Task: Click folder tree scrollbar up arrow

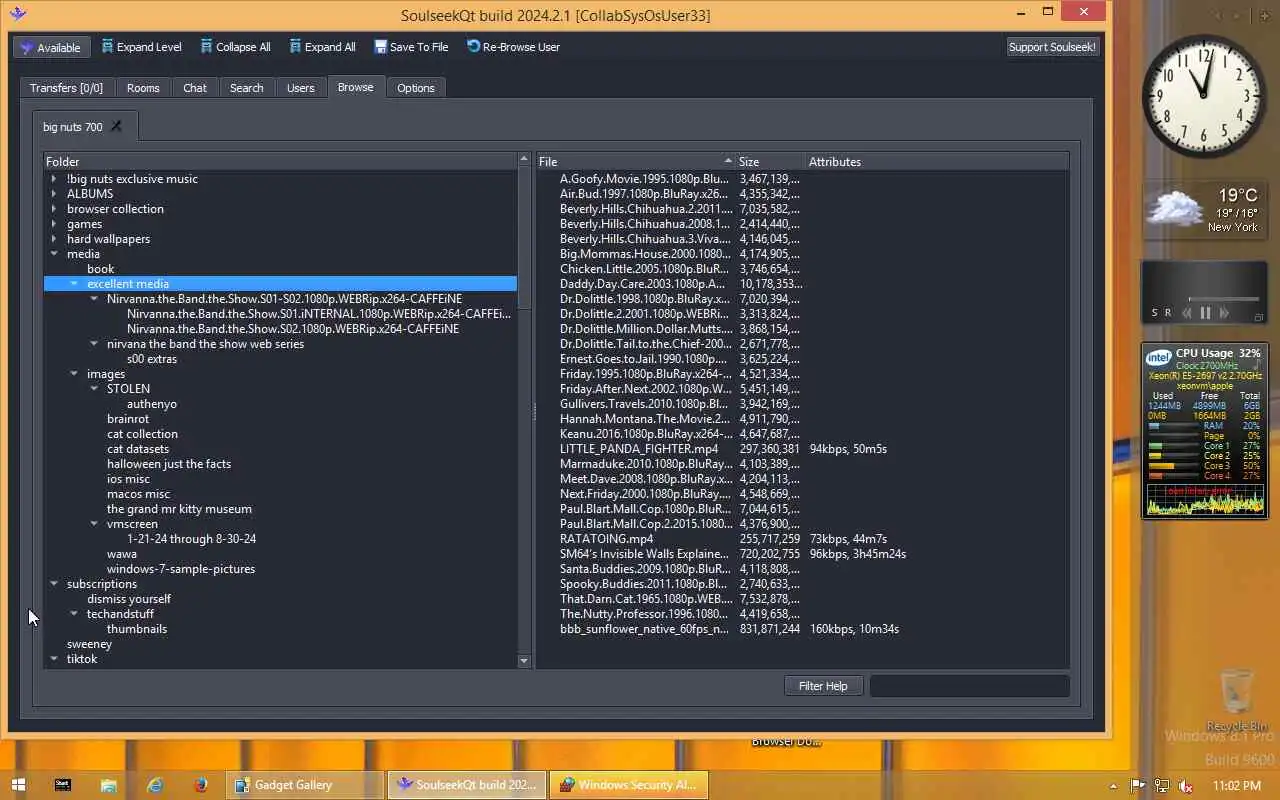Action: [x=524, y=160]
